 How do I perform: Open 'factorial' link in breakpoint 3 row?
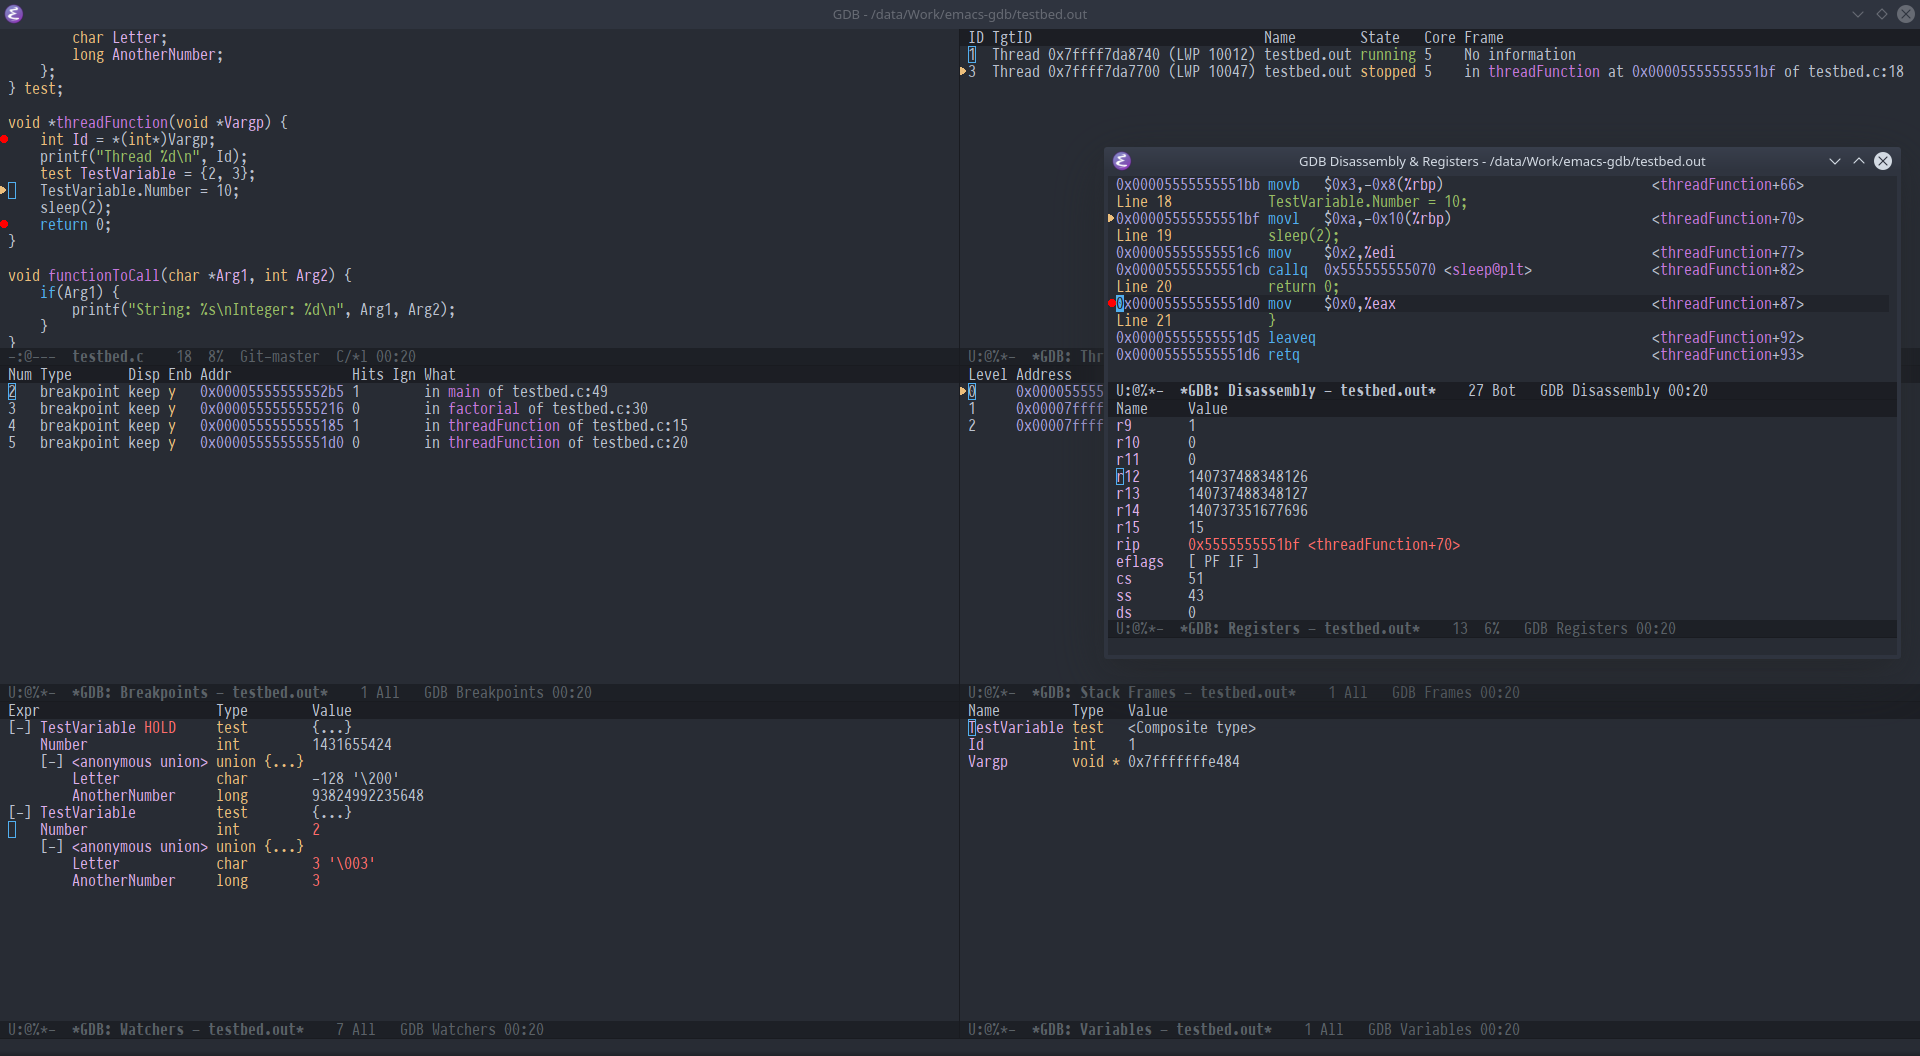coord(484,409)
